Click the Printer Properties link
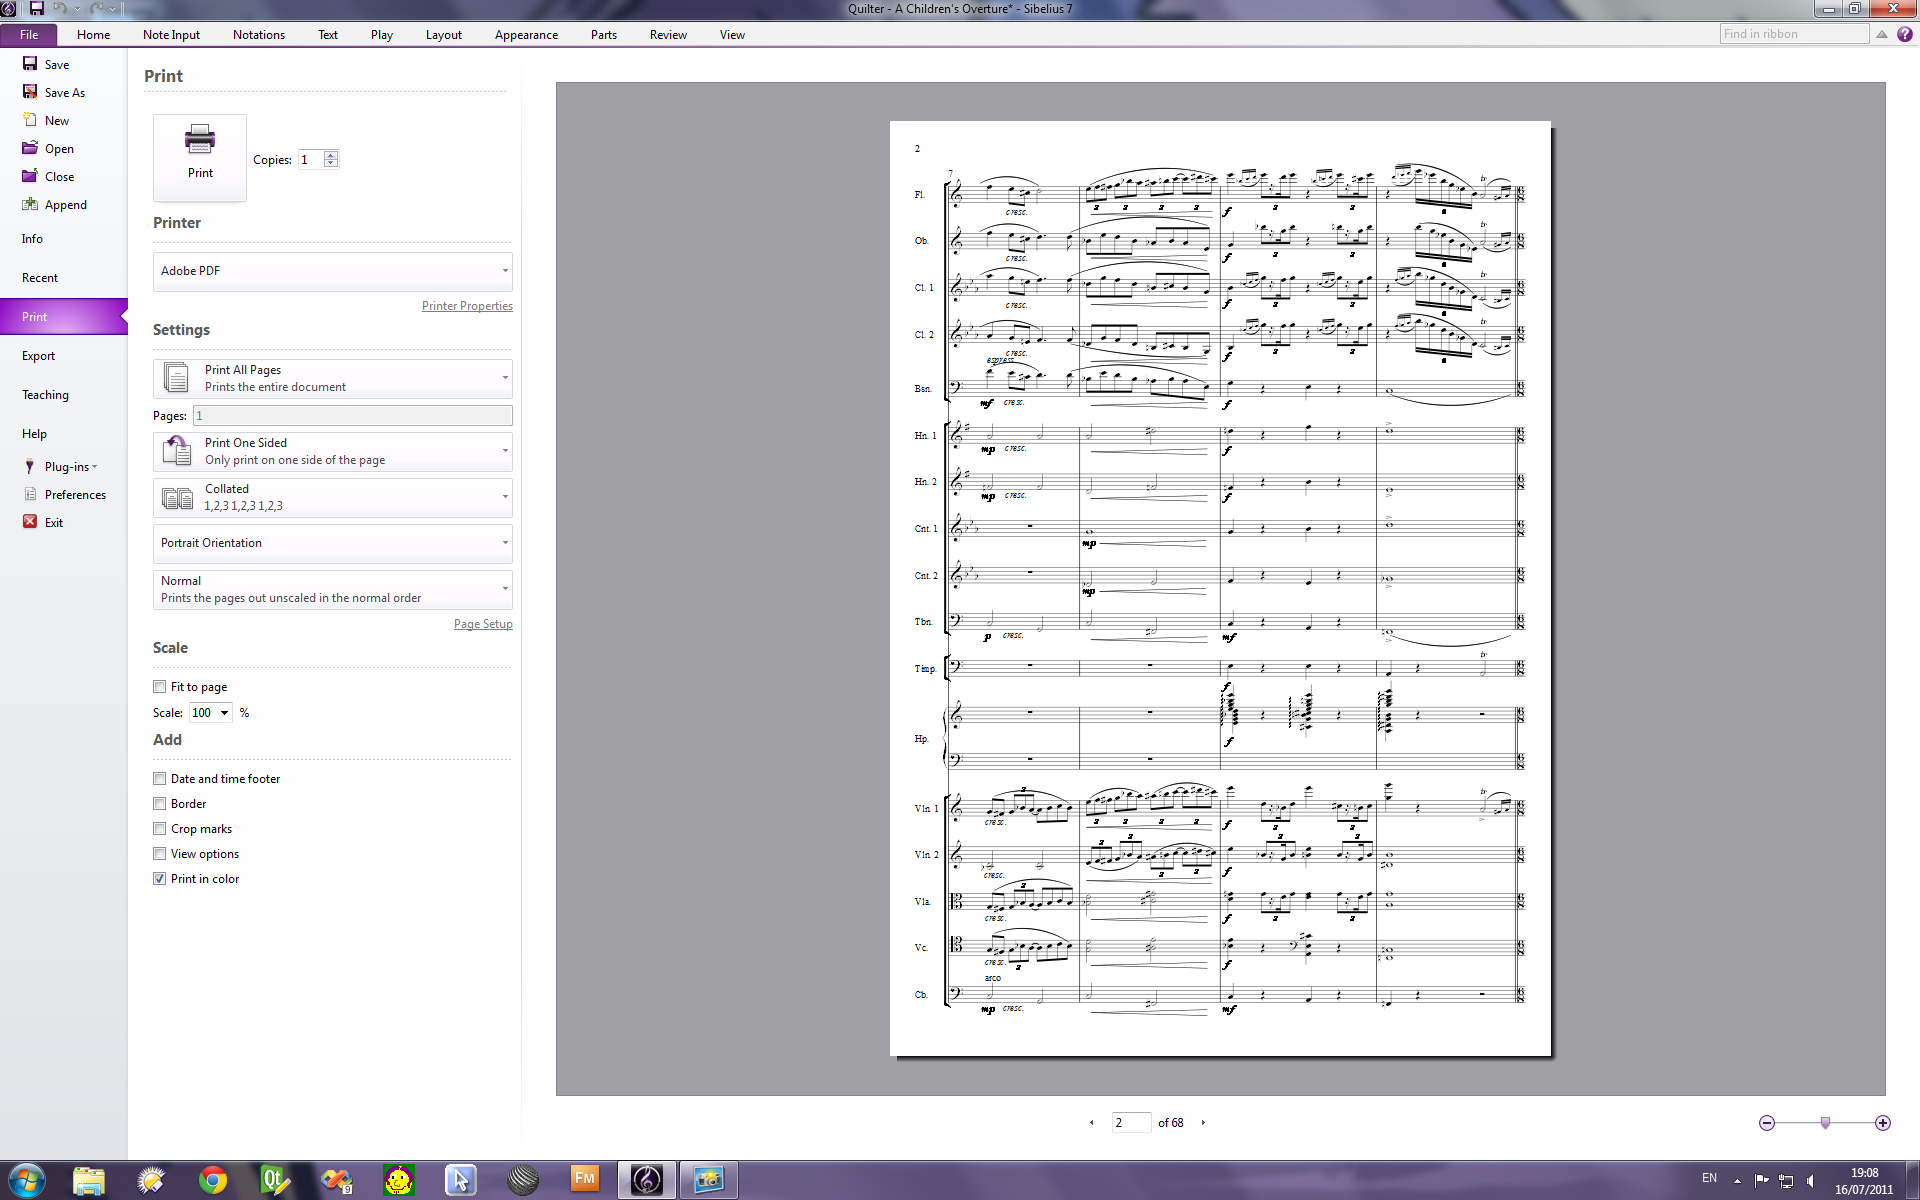 (467, 306)
